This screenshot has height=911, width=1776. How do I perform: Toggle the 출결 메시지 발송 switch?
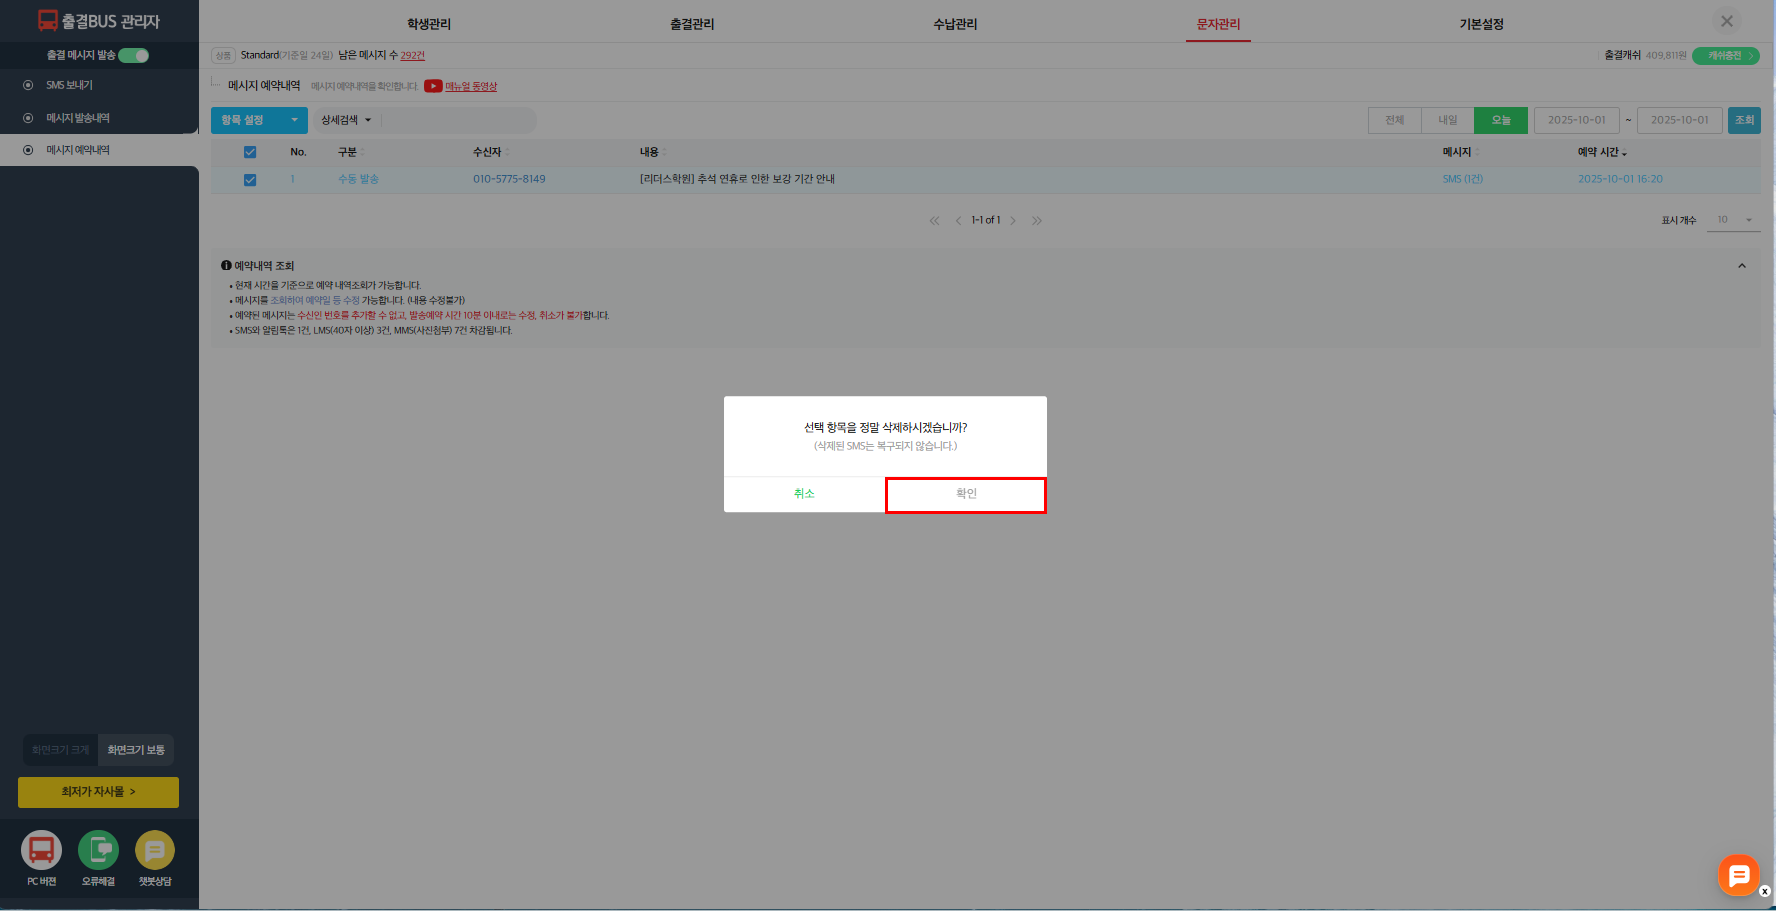pyautogui.click(x=134, y=56)
